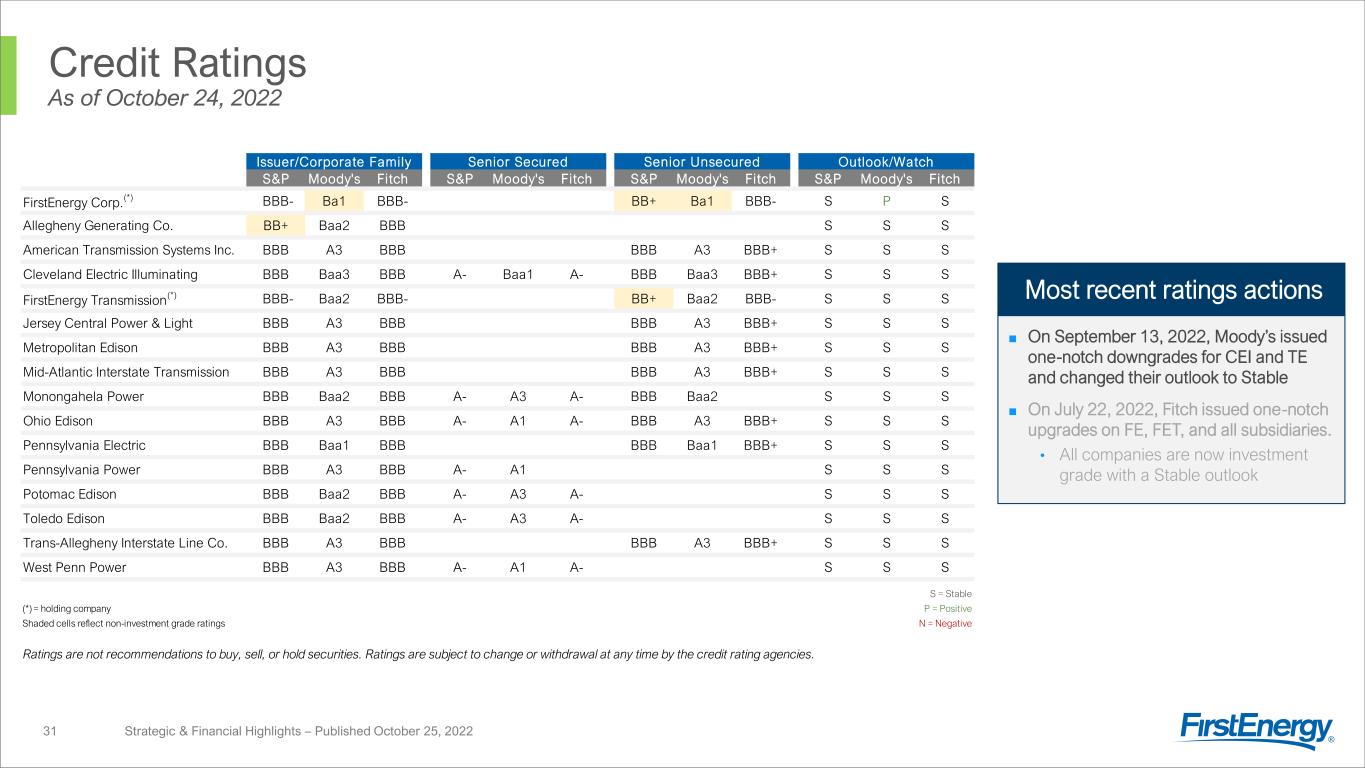Screen dimensions: 1365x768
Task: Click the "As of October 24, 2022" subtitle
Action: (166, 98)
